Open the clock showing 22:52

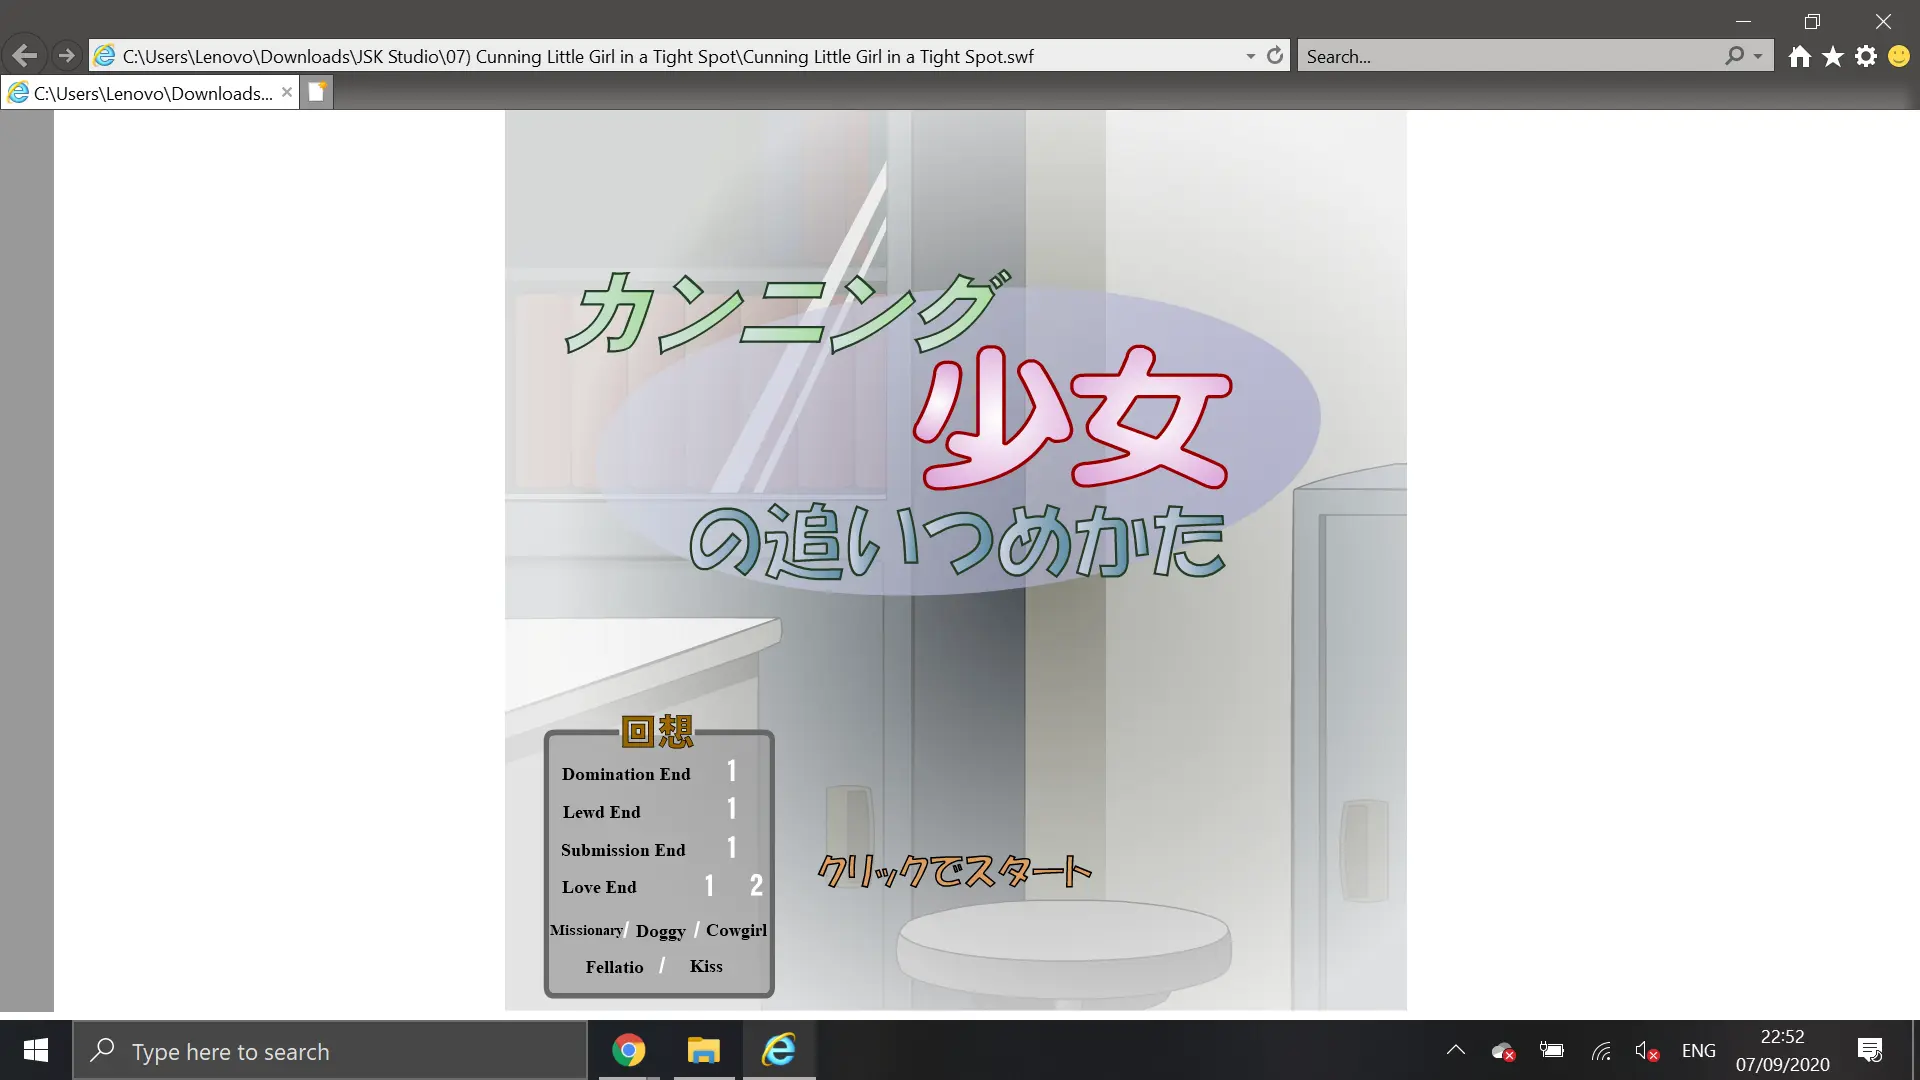[x=1783, y=1051]
